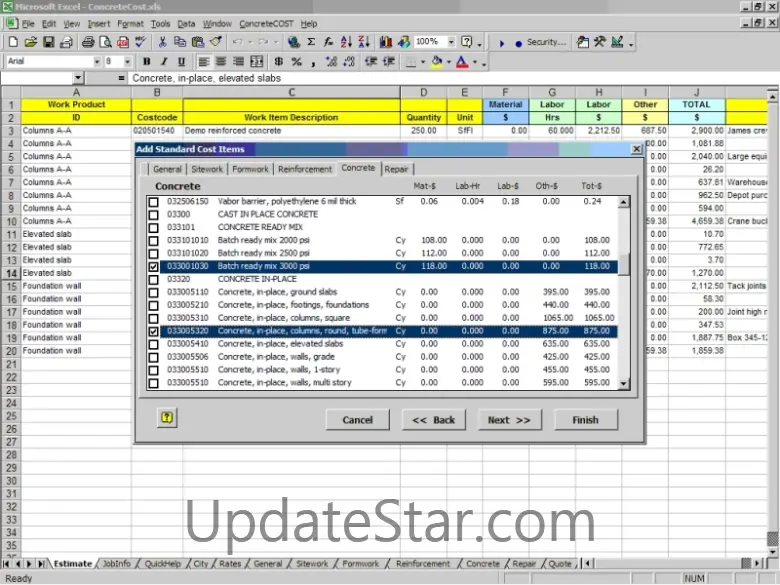780x585 pixels.
Task: Run the spelling check icon
Action: coord(140,42)
